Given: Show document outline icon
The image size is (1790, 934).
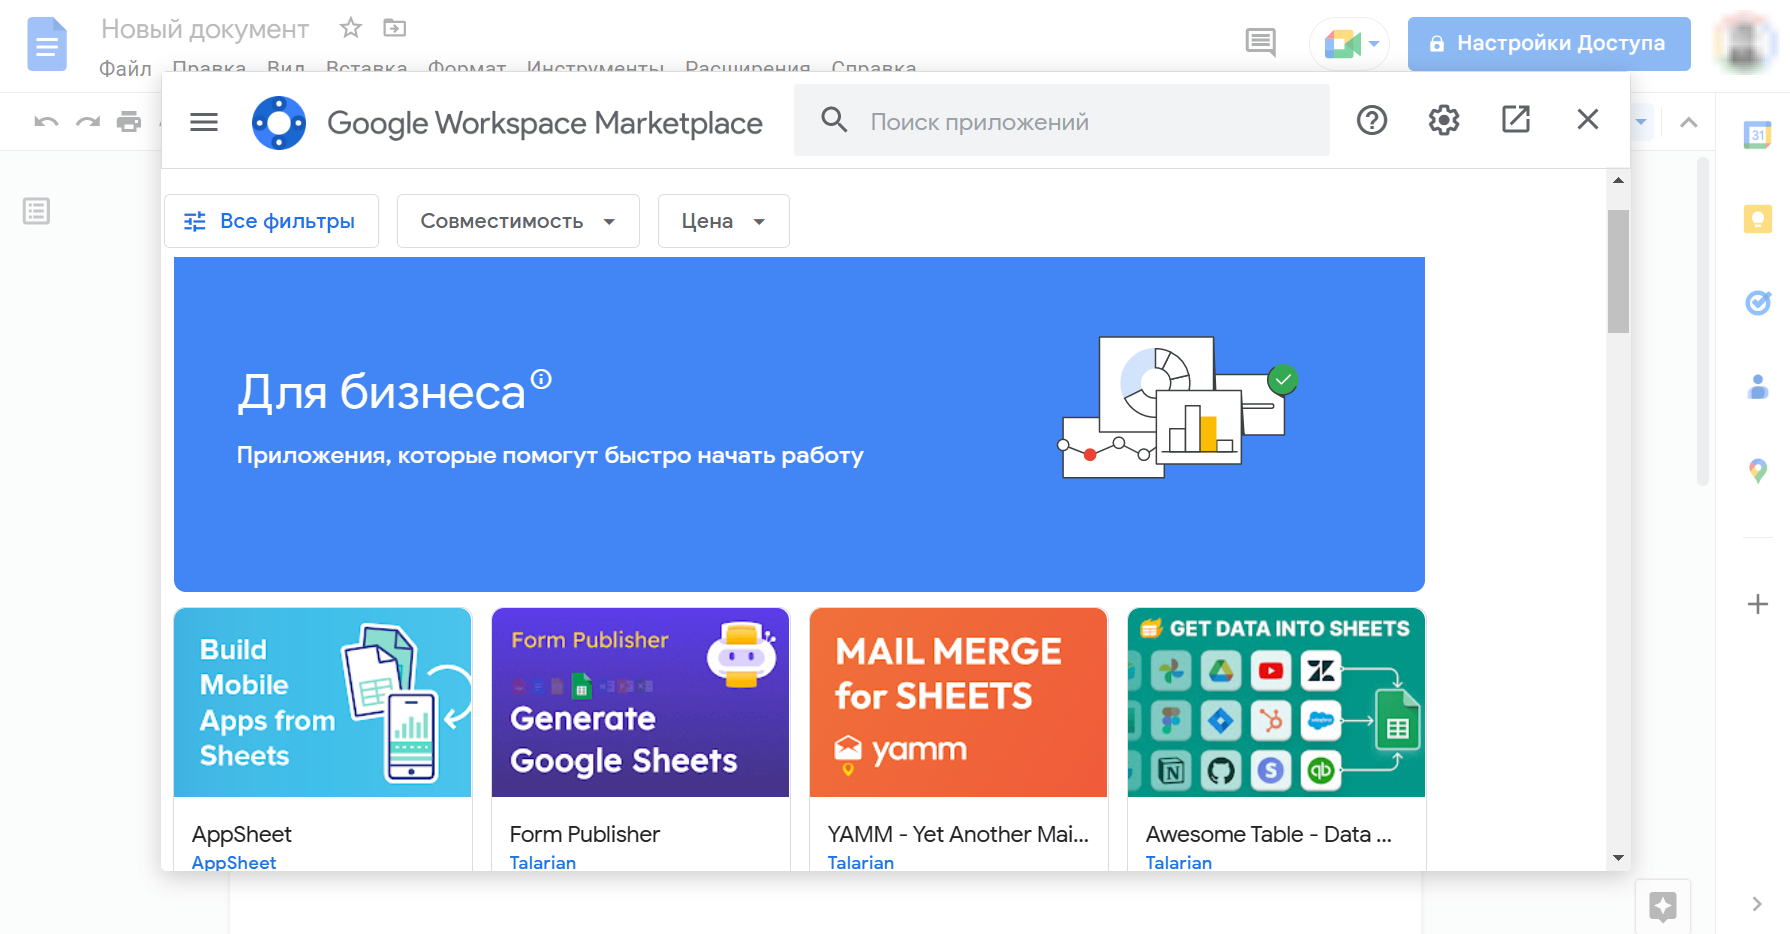Looking at the screenshot, I should click(x=37, y=211).
